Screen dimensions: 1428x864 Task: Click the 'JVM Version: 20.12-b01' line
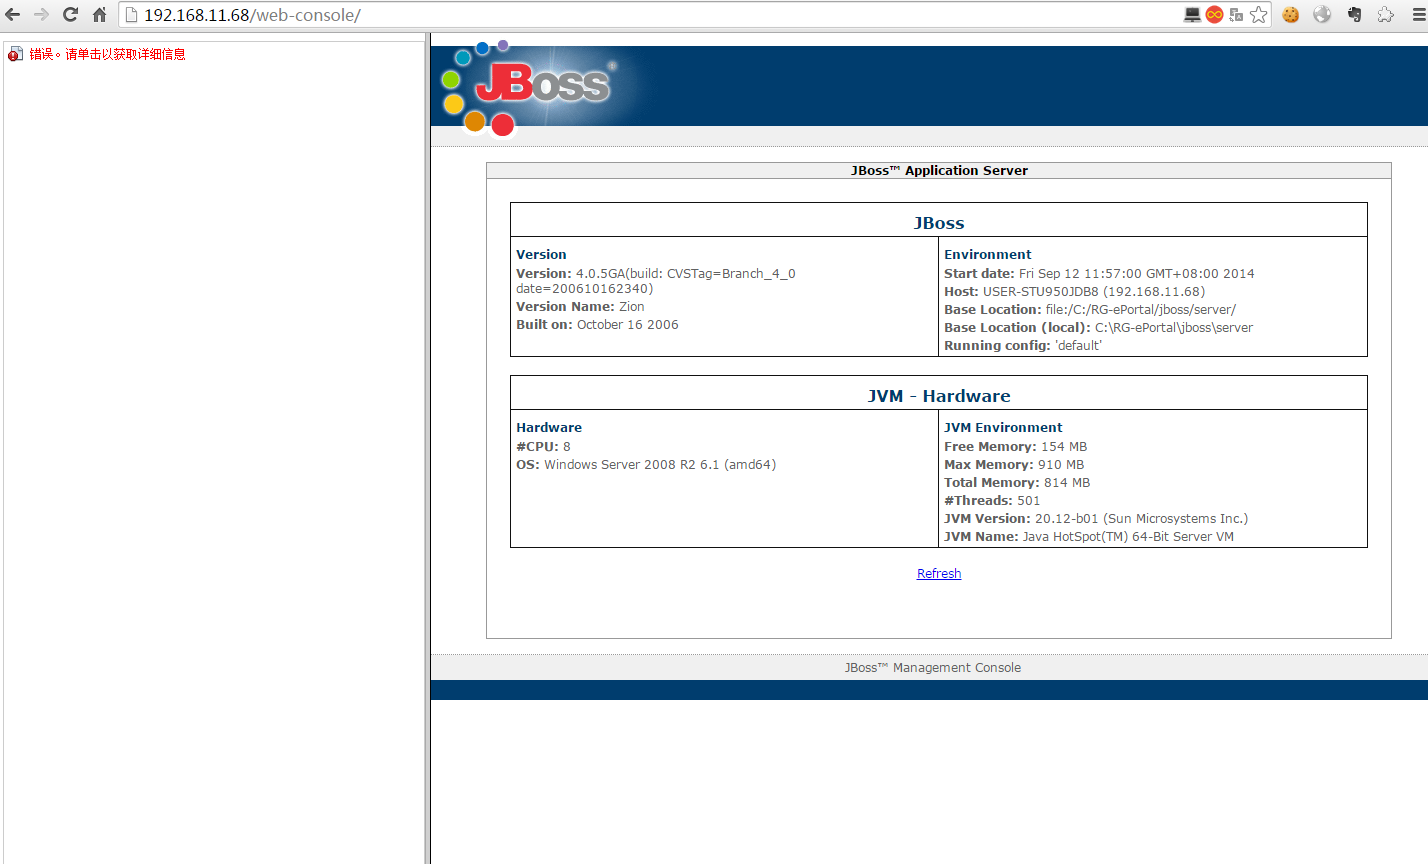click(1096, 519)
